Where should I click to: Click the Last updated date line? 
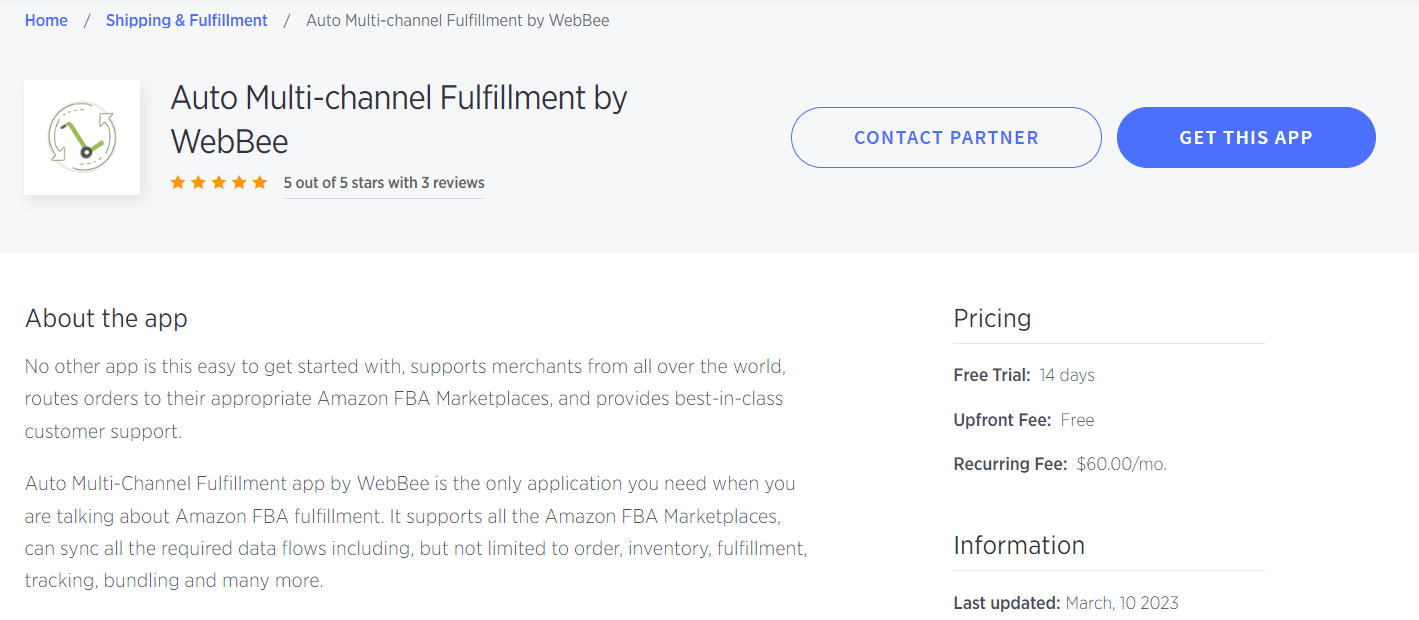pyautogui.click(x=1066, y=603)
